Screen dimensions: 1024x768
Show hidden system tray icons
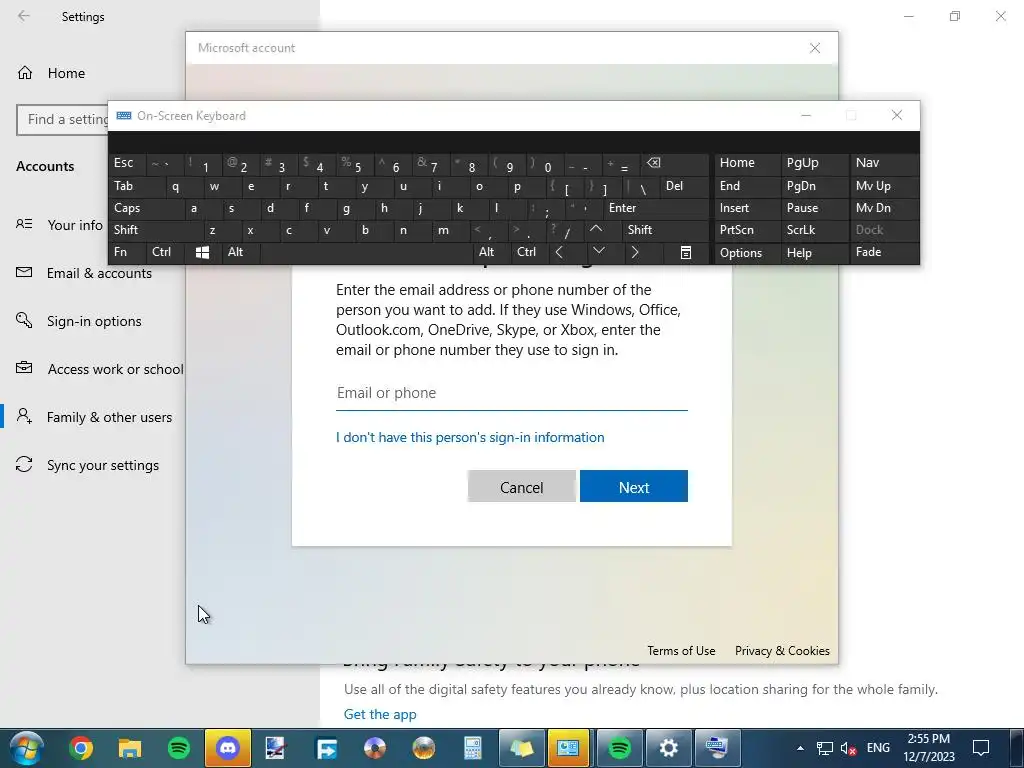tap(800, 748)
